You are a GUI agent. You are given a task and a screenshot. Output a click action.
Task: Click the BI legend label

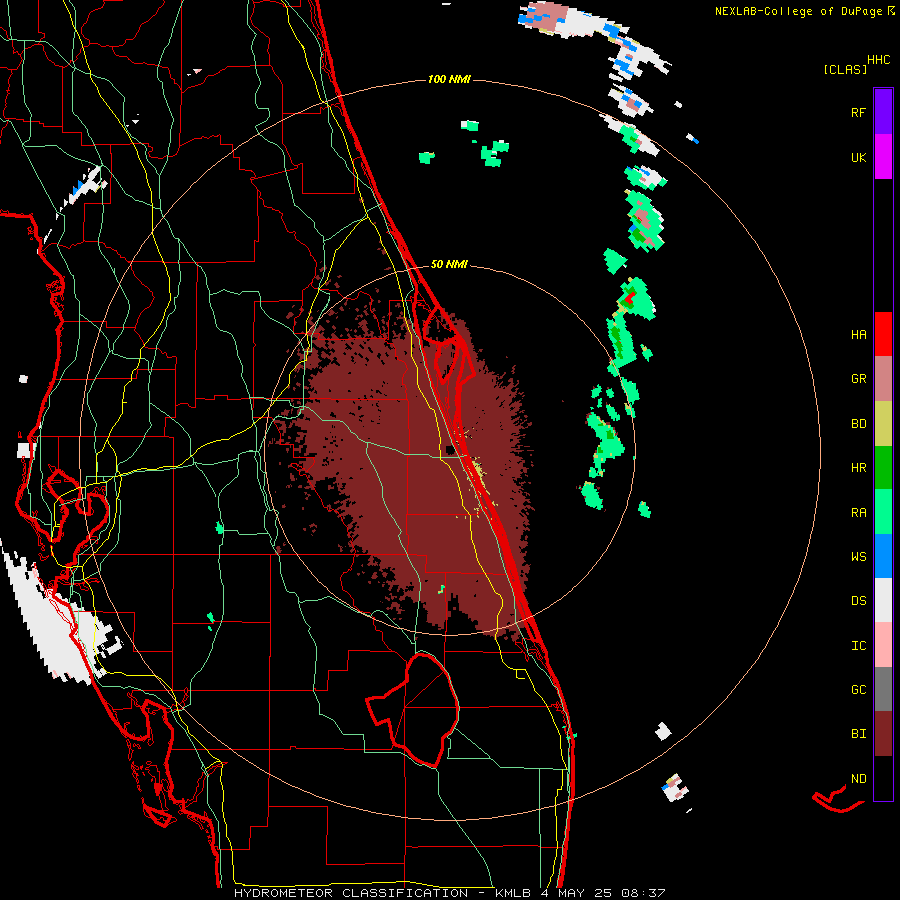click(x=858, y=734)
